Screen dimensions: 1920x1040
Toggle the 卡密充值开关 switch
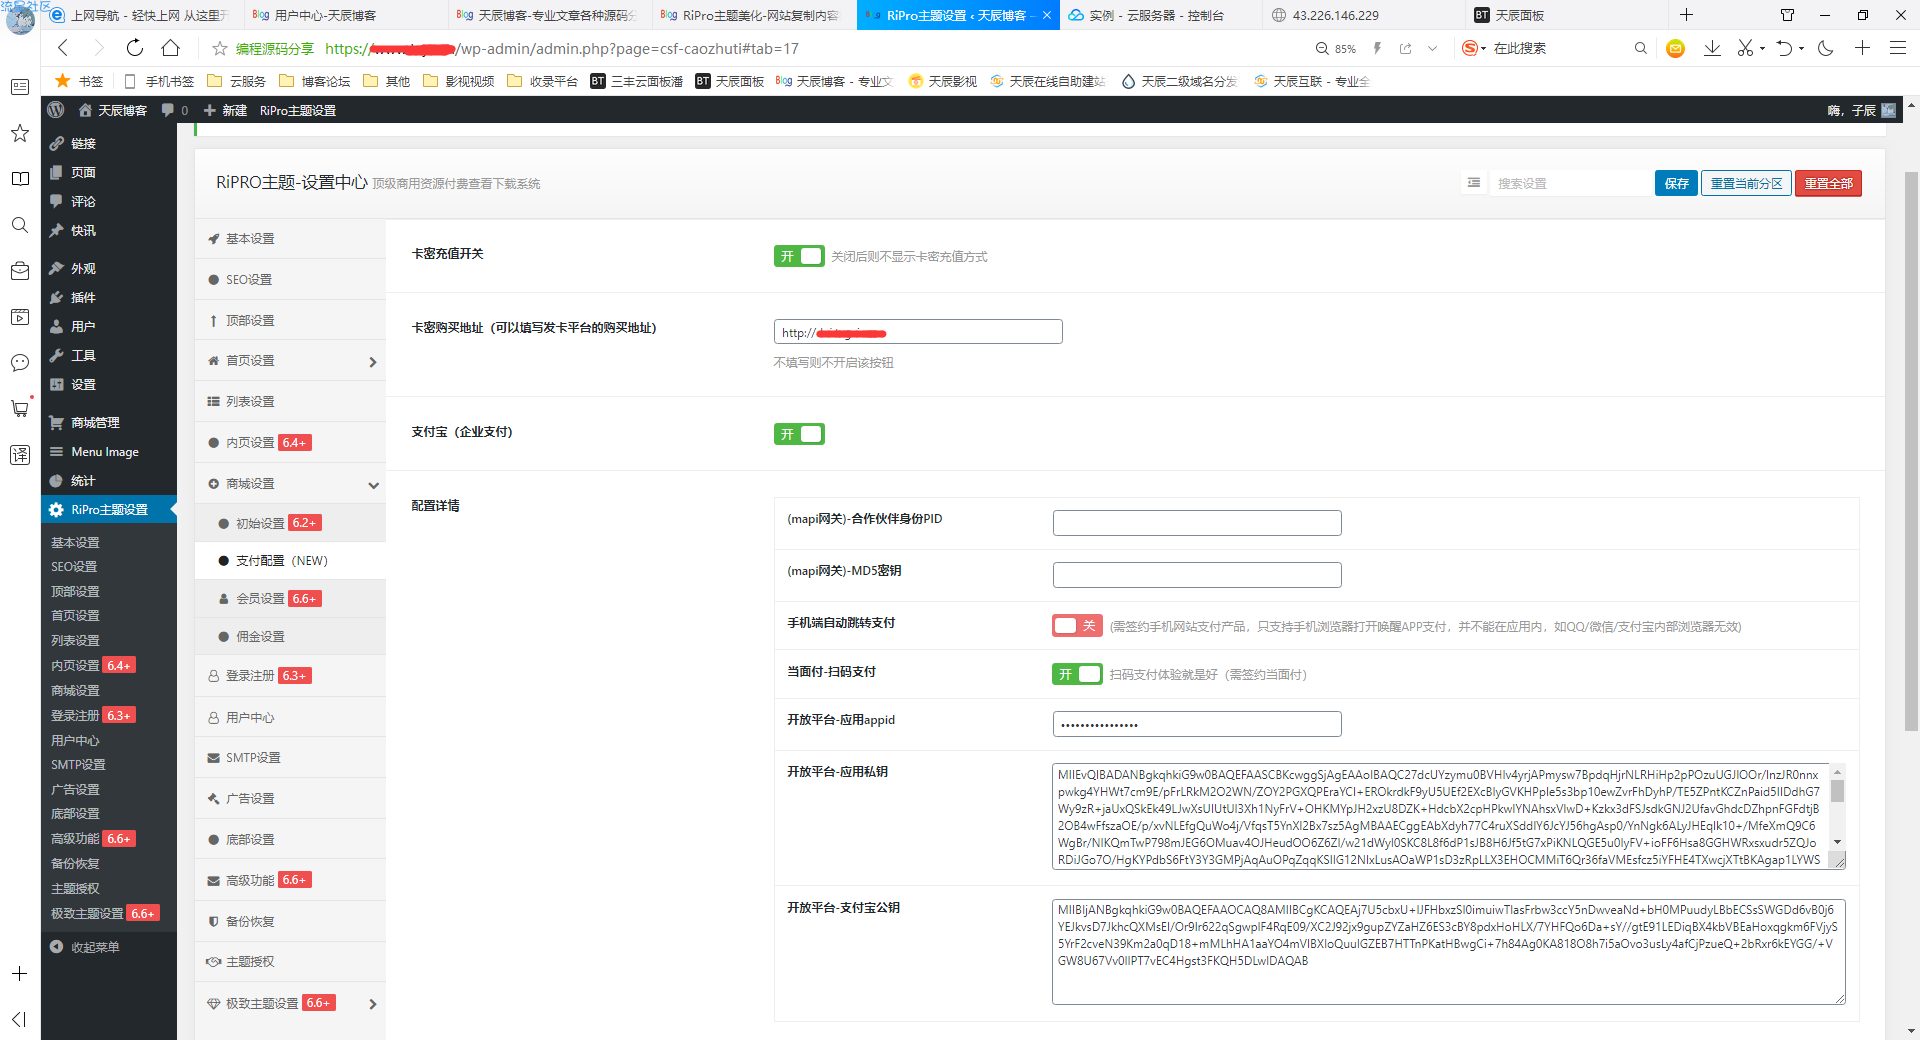point(799,256)
